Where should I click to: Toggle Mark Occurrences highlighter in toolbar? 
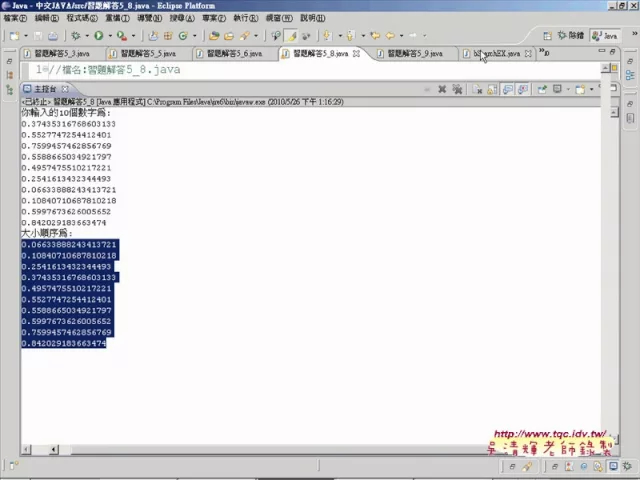coord(291,36)
